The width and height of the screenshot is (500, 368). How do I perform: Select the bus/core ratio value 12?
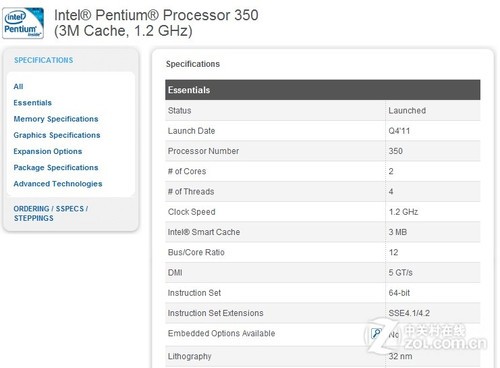[393, 252]
